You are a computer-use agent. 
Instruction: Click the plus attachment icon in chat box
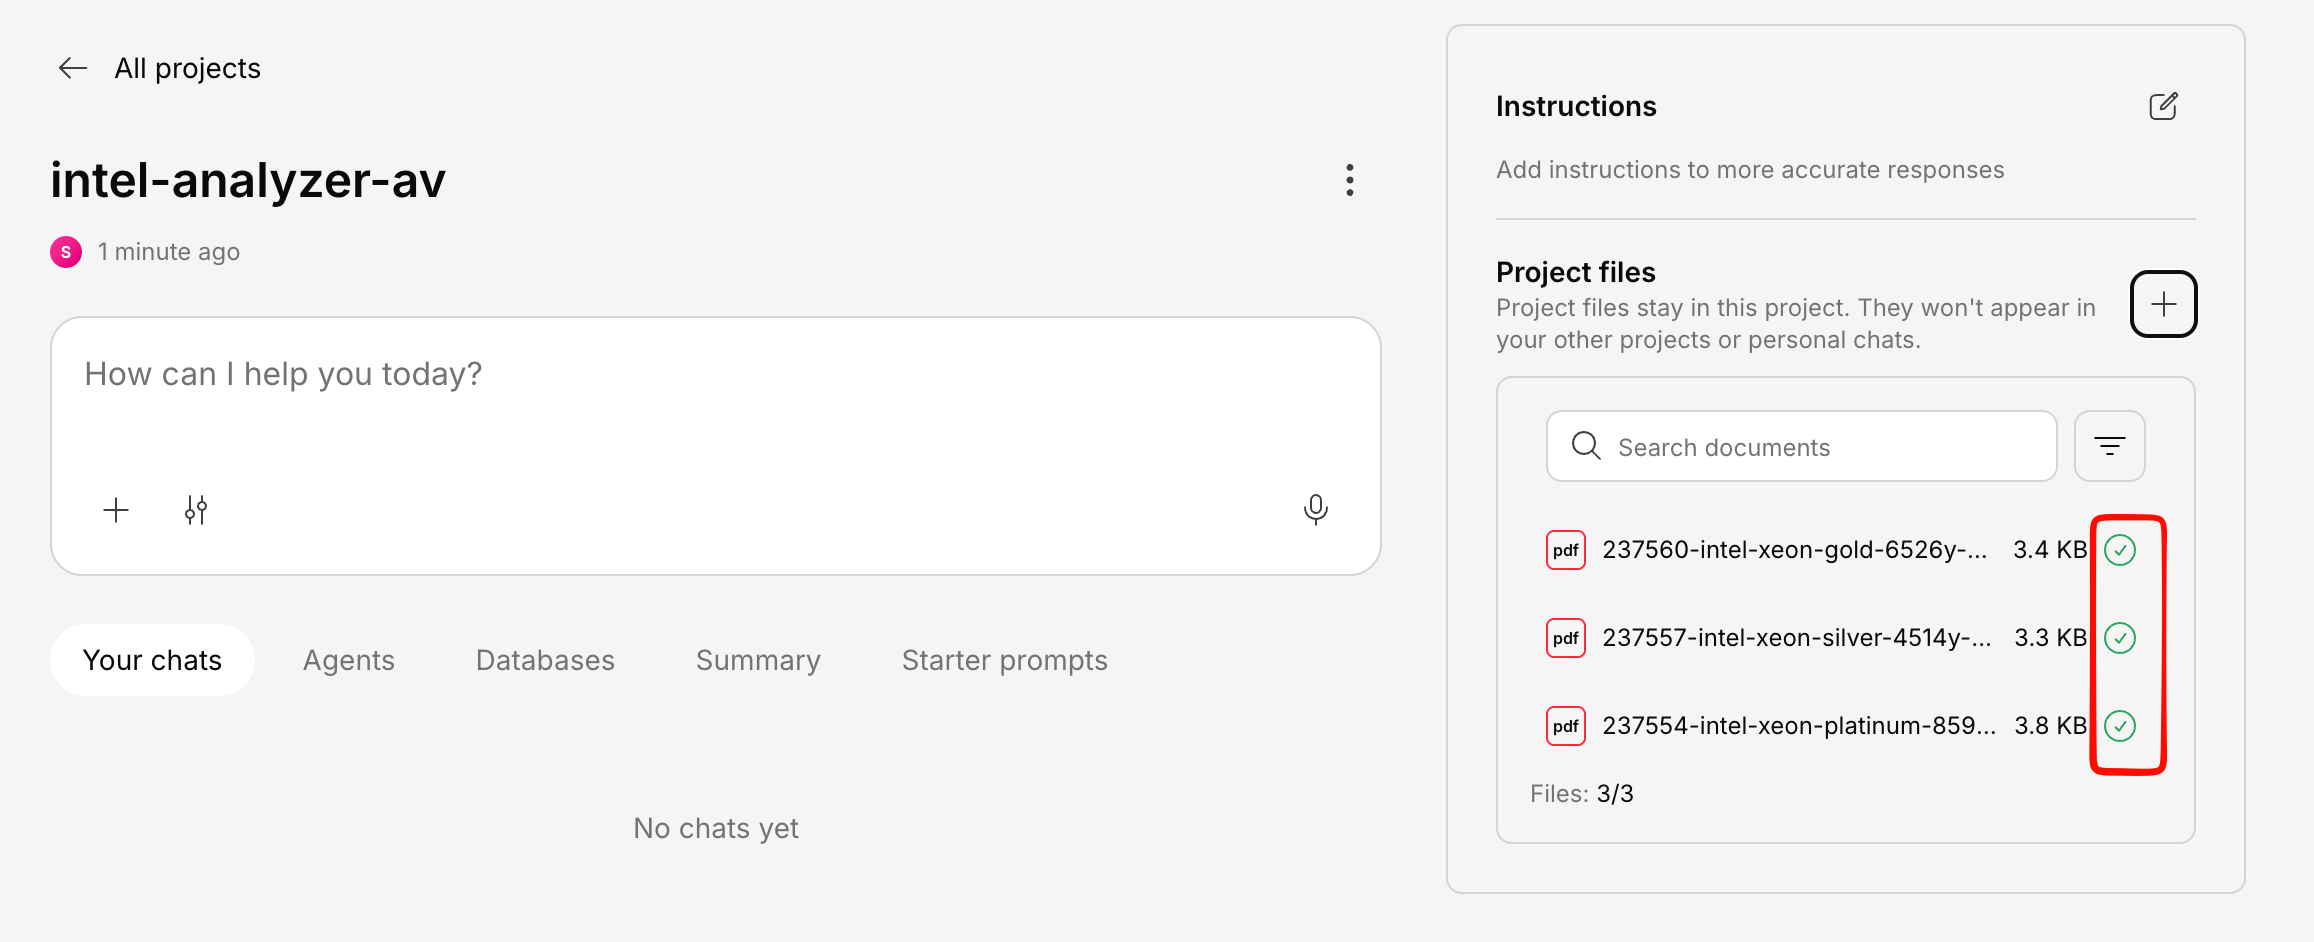click(x=116, y=510)
